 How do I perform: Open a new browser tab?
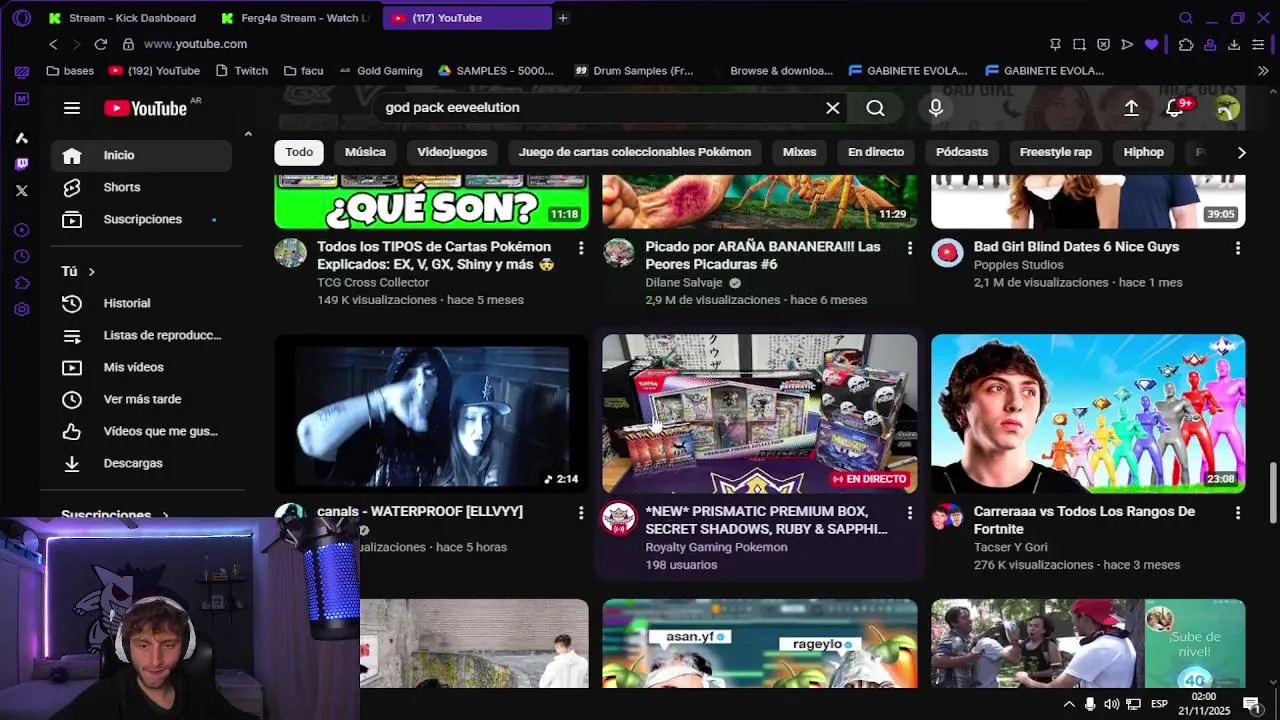pyautogui.click(x=563, y=18)
